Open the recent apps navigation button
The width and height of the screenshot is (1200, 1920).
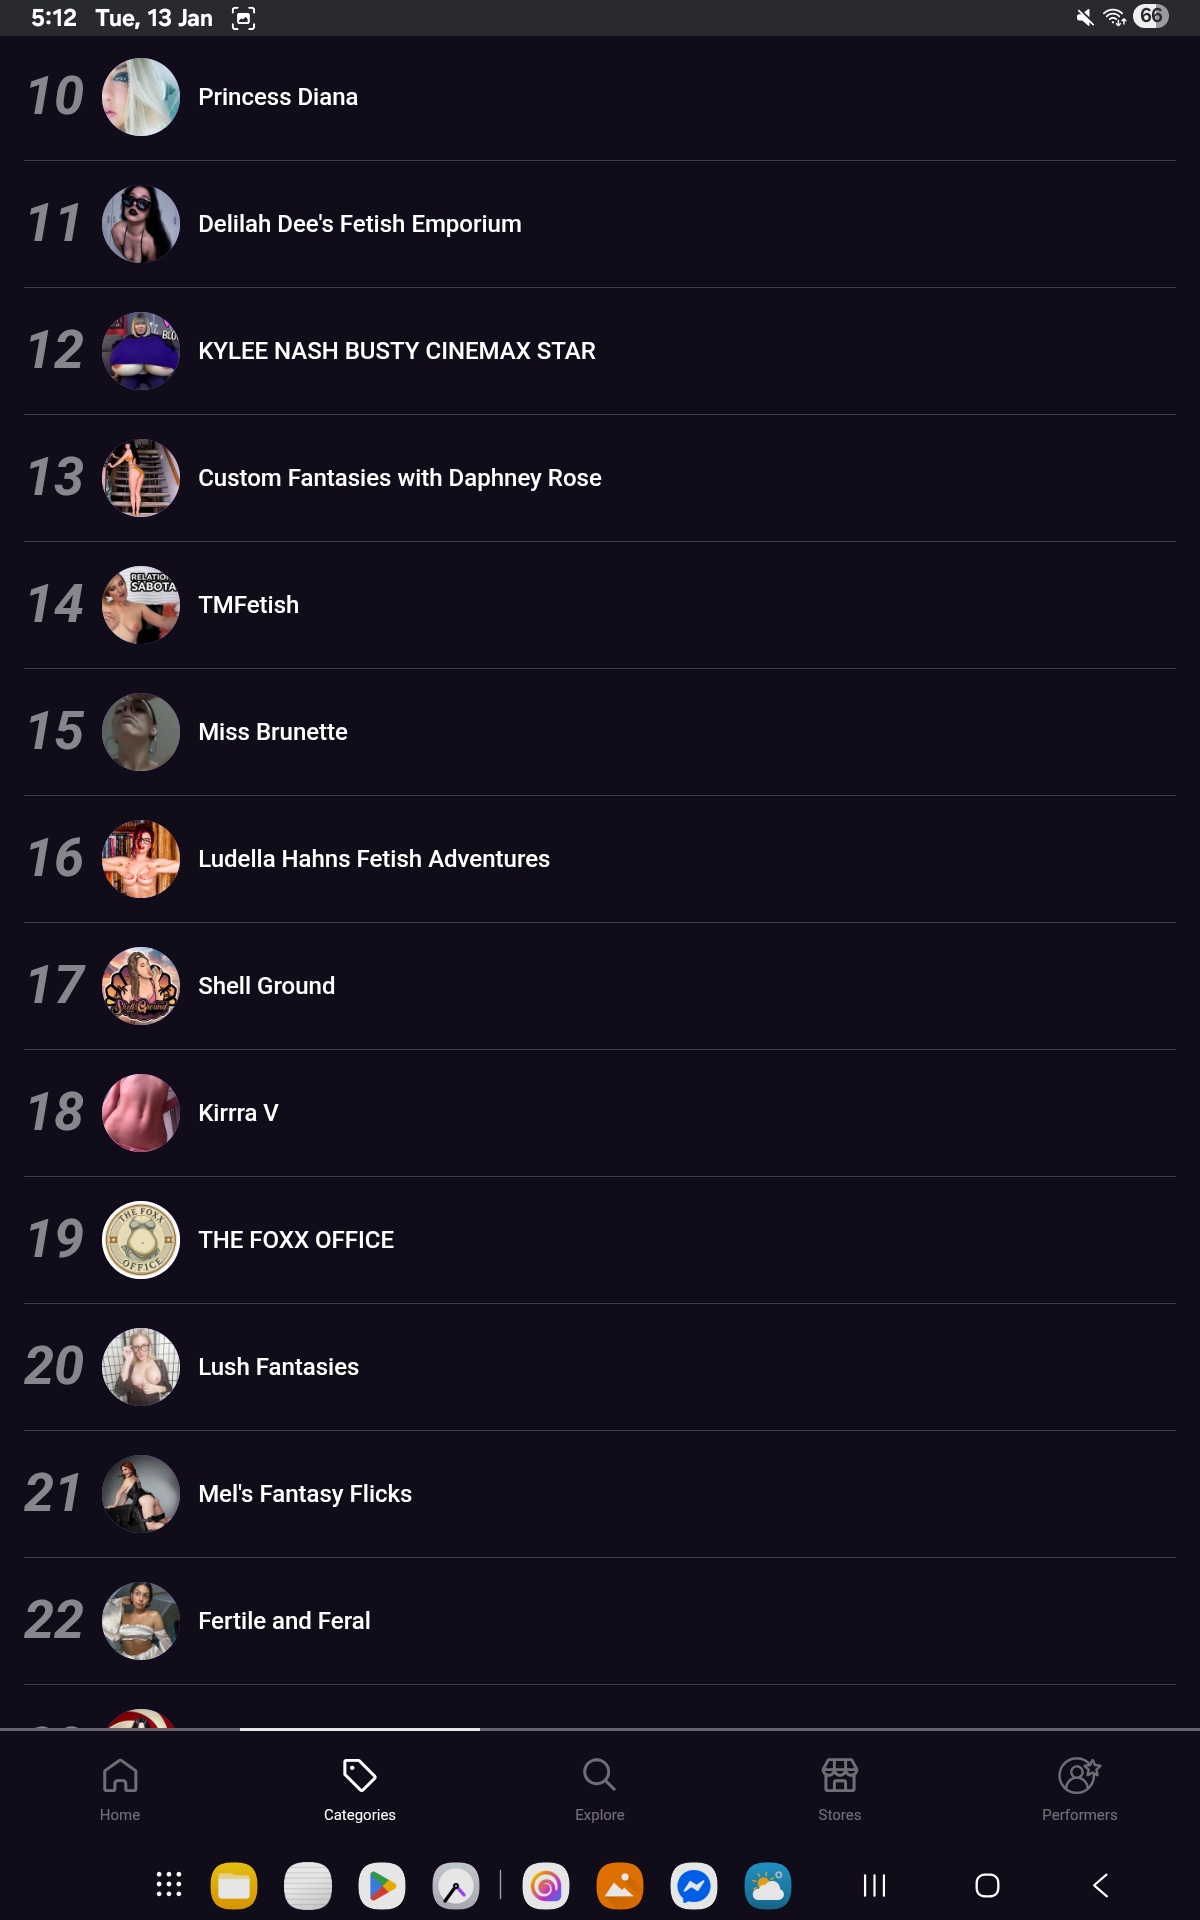point(874,1886)
